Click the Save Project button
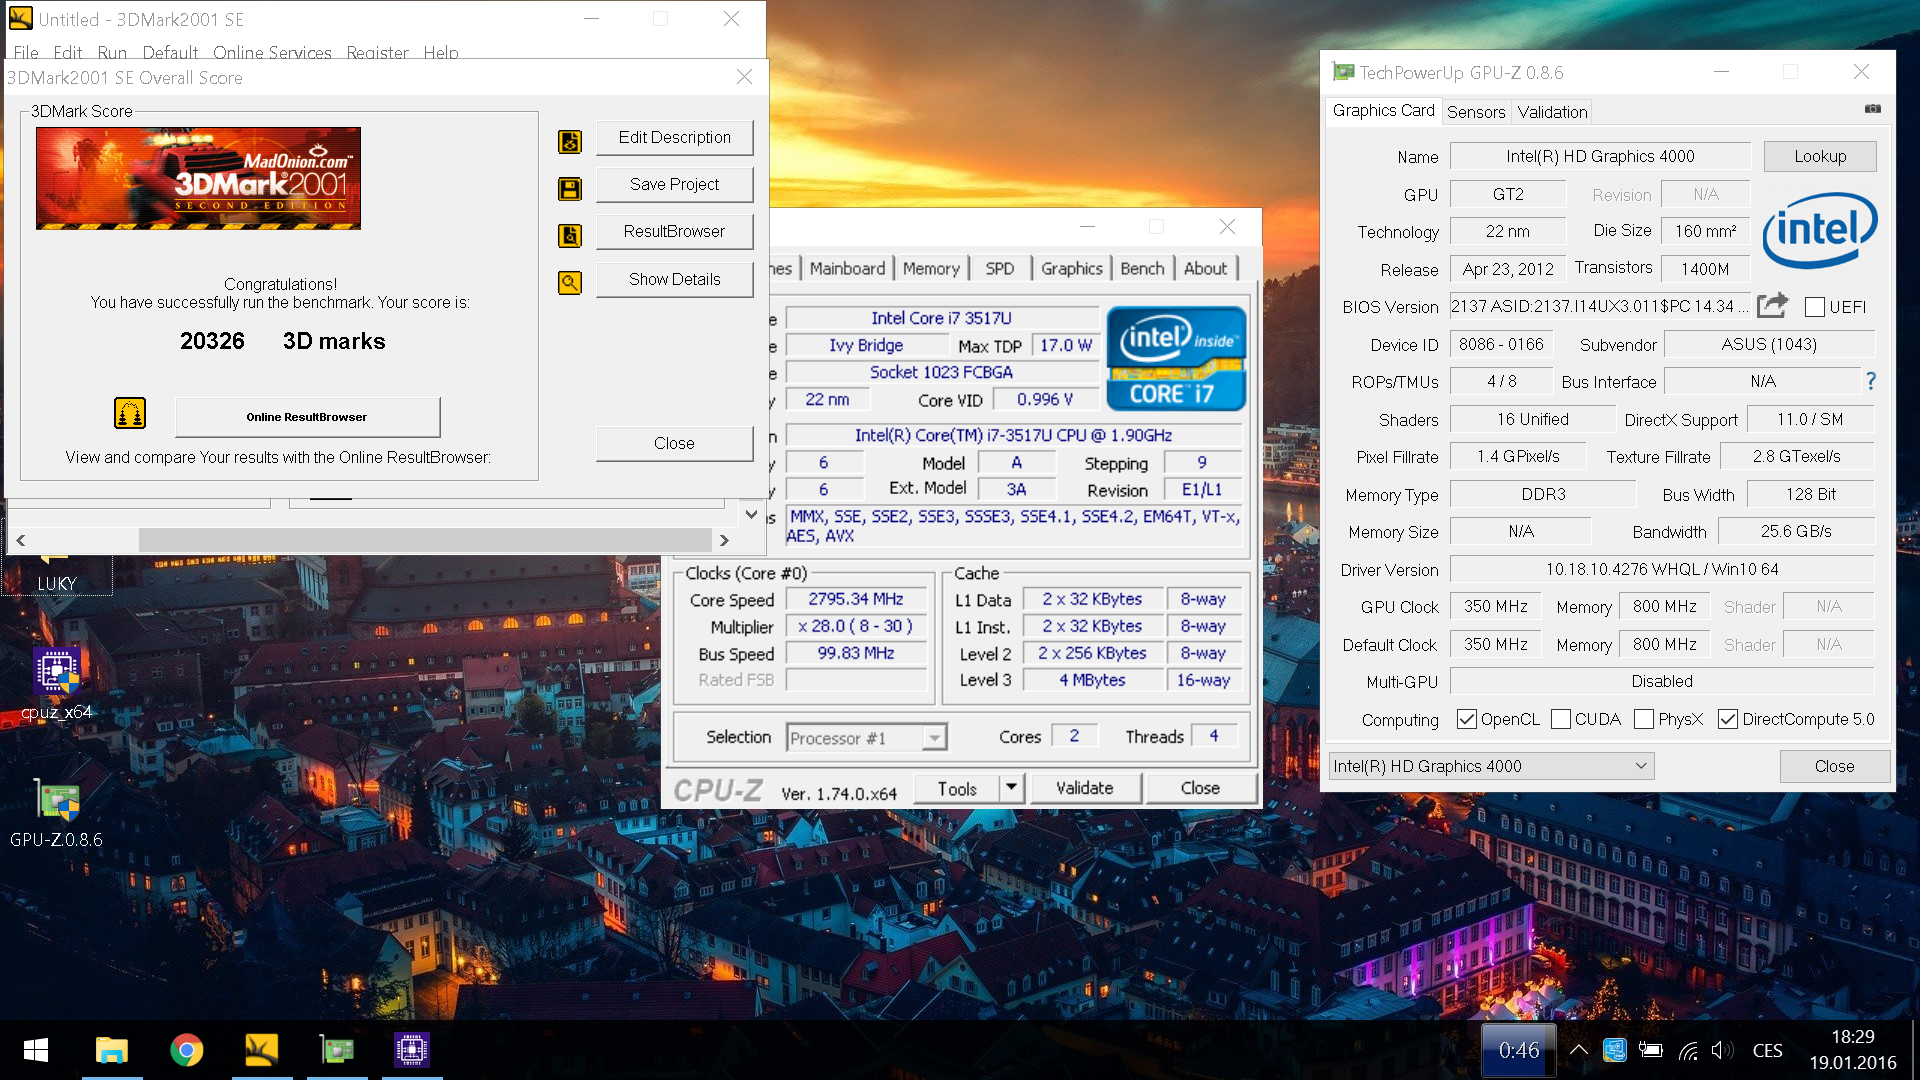 674,184
